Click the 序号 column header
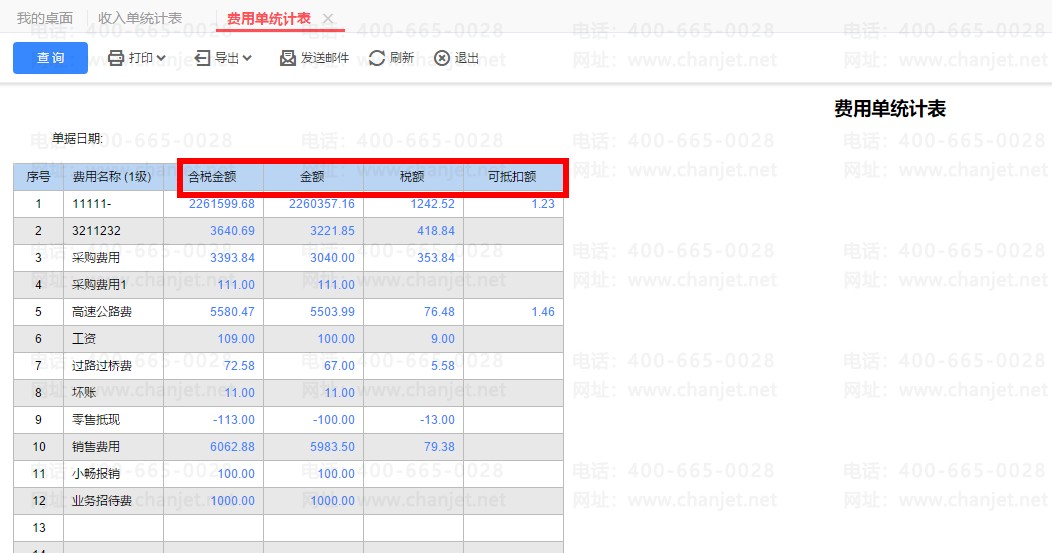1052x553 pixels. tap(38, 177)
